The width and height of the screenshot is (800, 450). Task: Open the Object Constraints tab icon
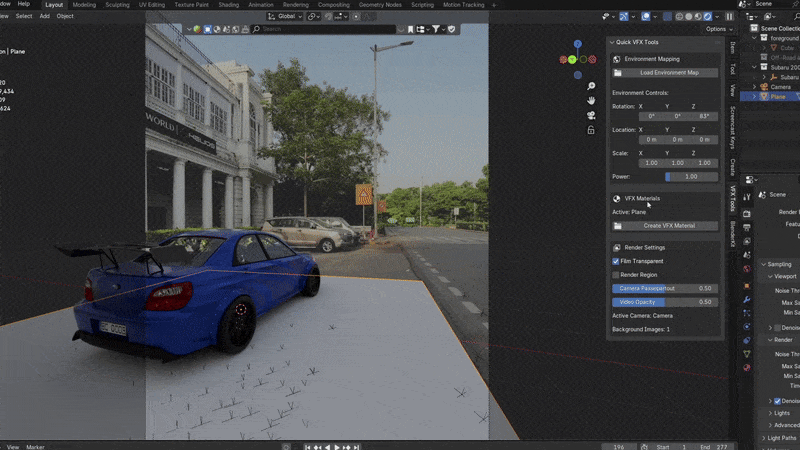[x=747, y=340]
